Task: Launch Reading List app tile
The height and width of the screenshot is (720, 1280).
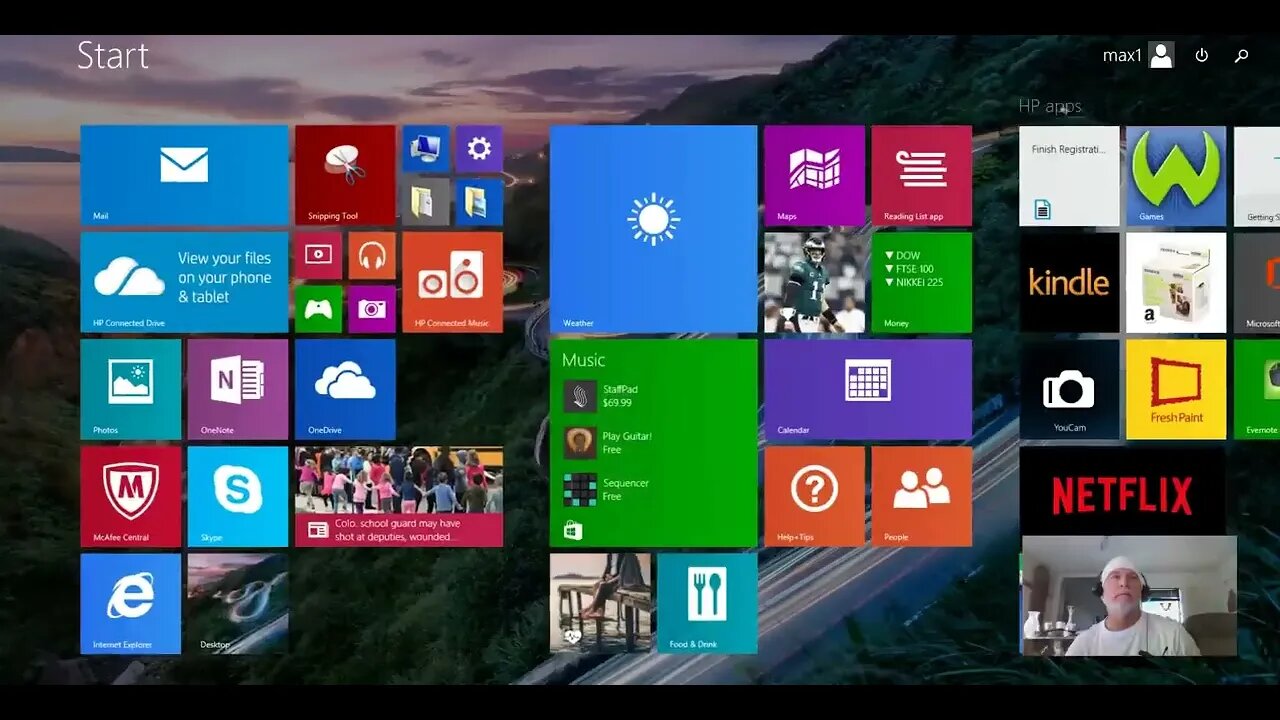Action: (x=921, y=175)
